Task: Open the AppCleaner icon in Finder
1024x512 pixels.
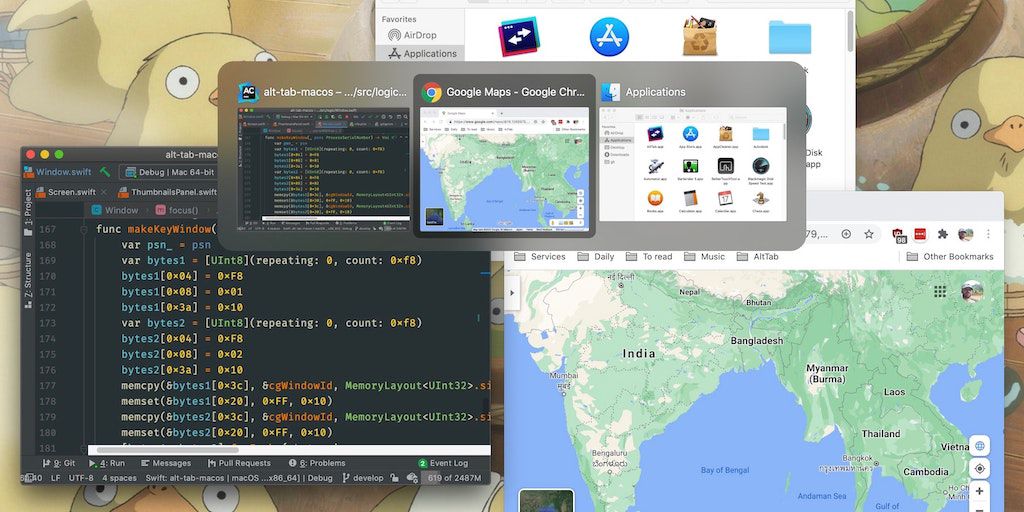Action: (x=699, y=37)
